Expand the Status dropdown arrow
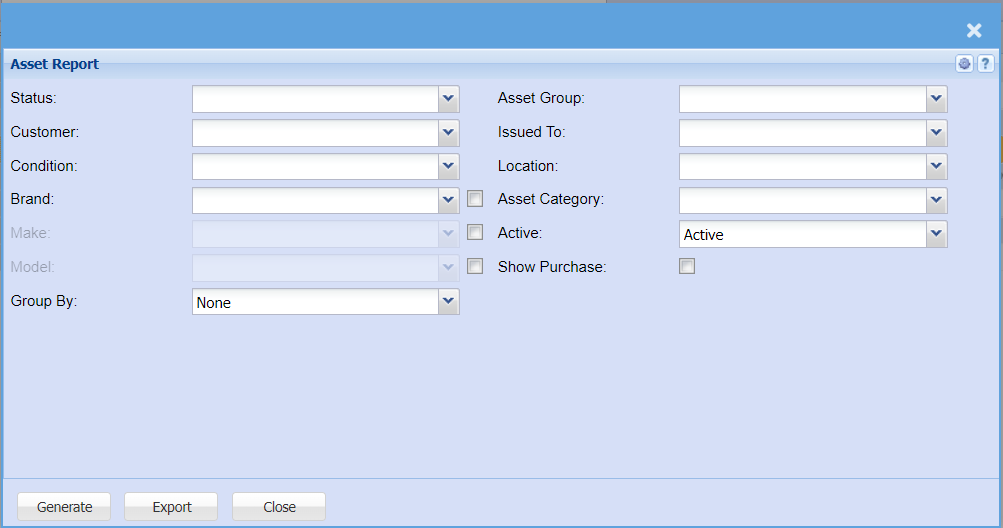The width and height of the screenshot is (1003, 528). [x=448, y=99]
